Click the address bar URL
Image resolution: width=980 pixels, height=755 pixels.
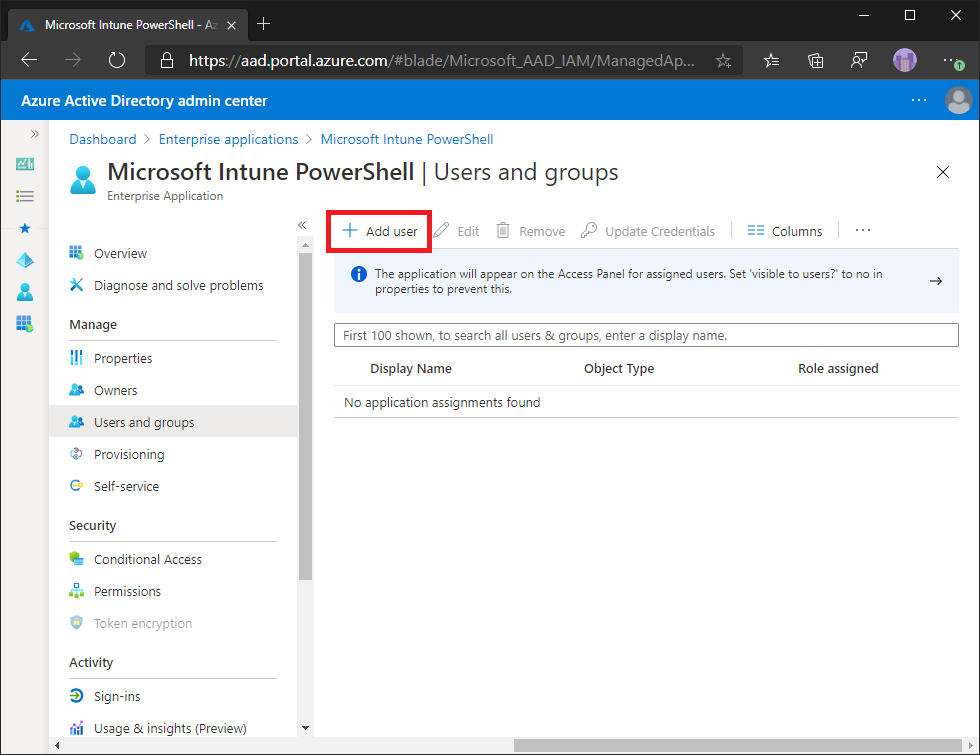pos(441,61)
